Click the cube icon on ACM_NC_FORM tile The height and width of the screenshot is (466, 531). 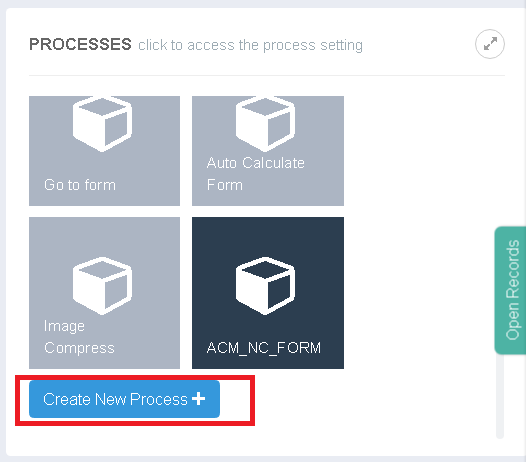(x=265, y=286)
